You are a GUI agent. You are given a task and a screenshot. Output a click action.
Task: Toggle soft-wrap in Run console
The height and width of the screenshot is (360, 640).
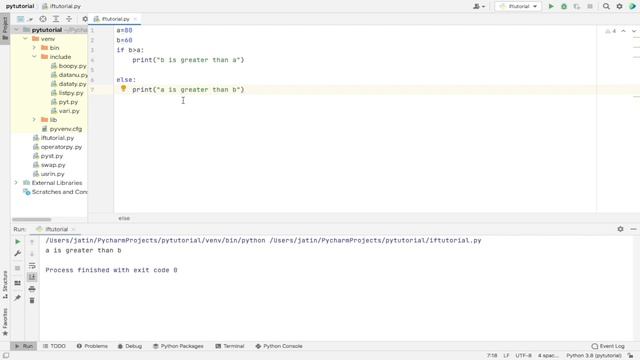tap(32, 266)
